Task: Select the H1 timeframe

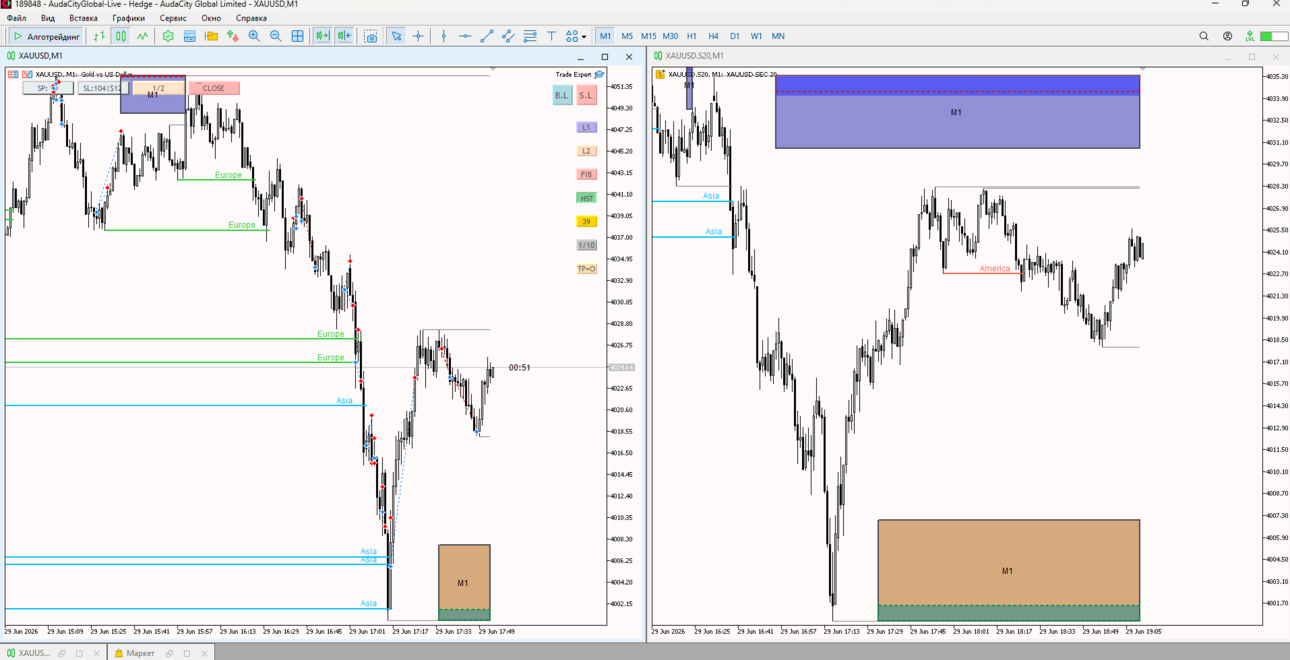Action: click(x=692, y=36)
